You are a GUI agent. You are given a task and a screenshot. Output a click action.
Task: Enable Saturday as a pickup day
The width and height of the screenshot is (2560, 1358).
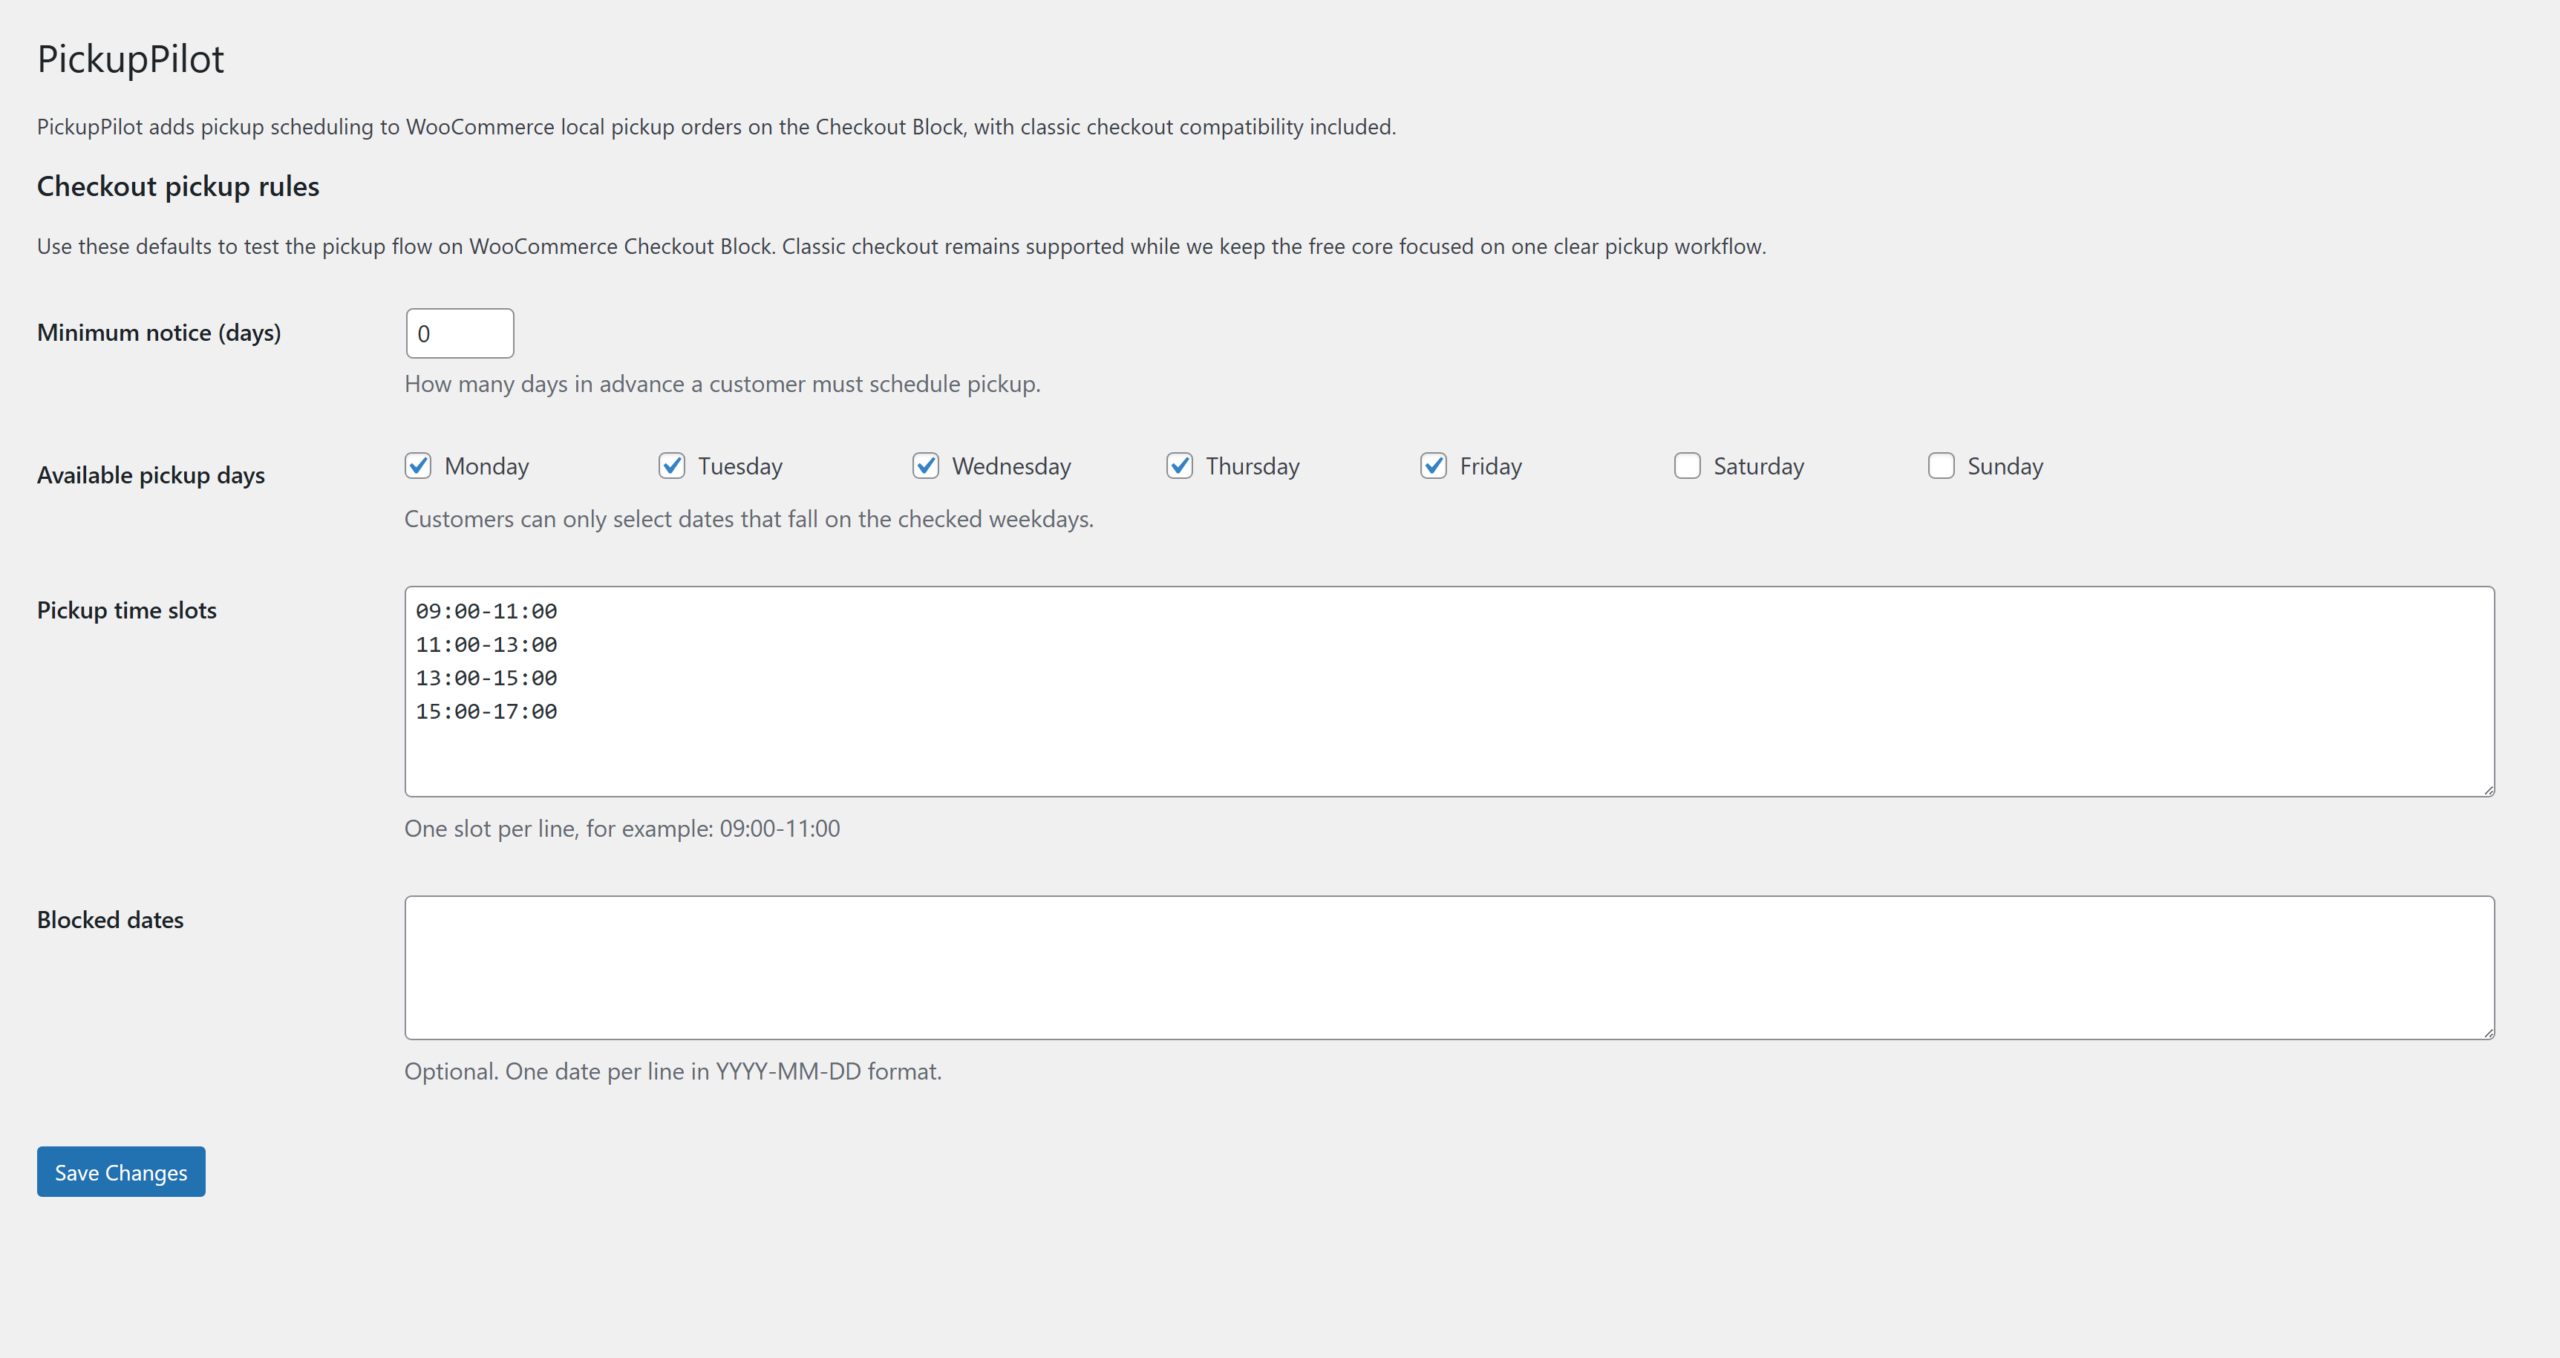coord(1688,466)
